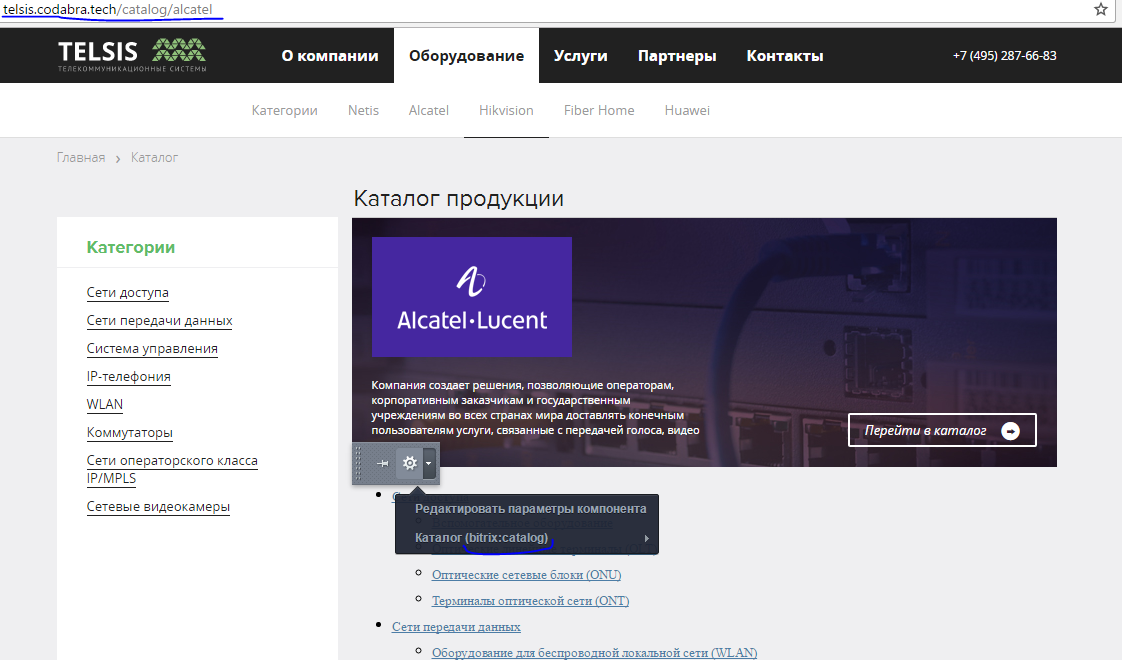Image resolution: width=1122 pixels, height=660 pixels.
Task: Open Услуги navigation item
Action: point(580,56)
